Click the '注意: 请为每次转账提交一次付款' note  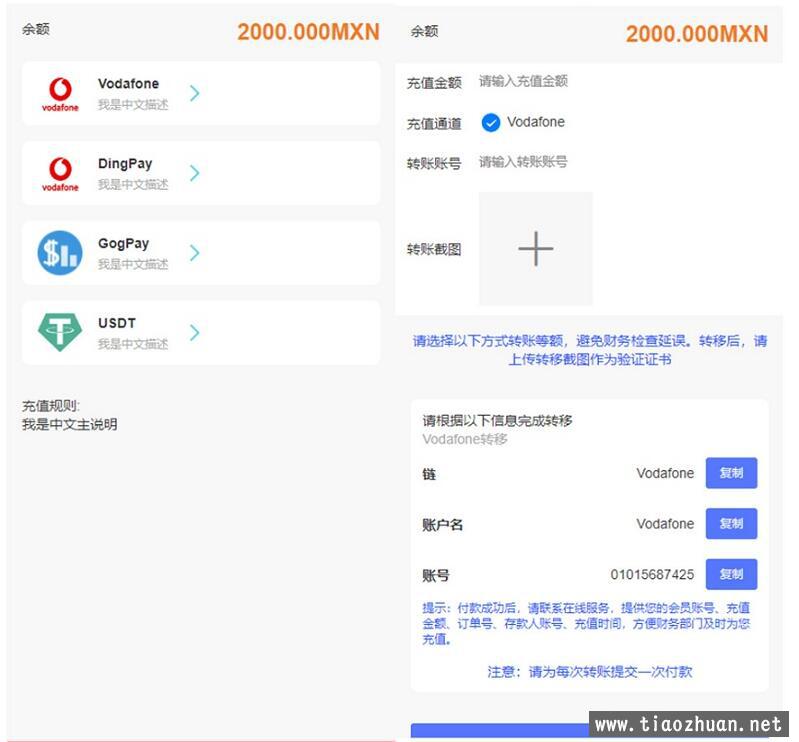tap(590, 672)
